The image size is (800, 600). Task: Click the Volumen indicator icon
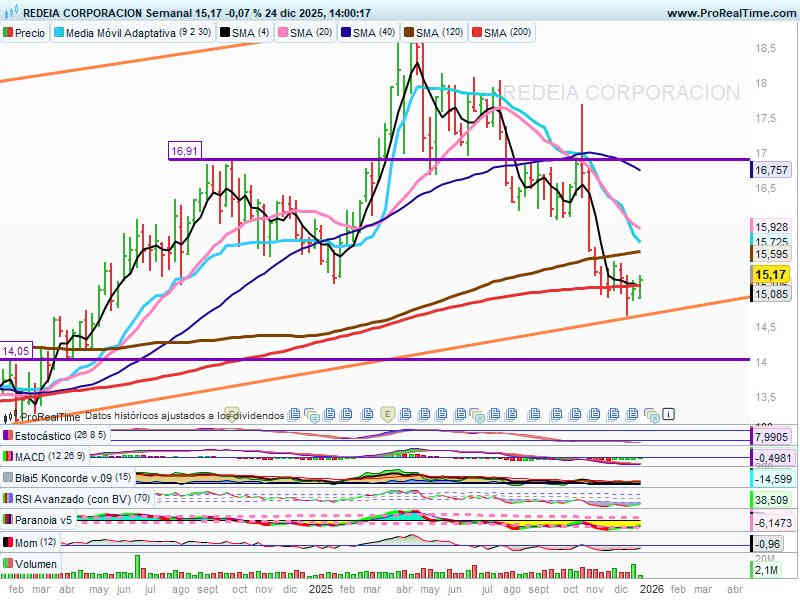click(x=9, y=564)
